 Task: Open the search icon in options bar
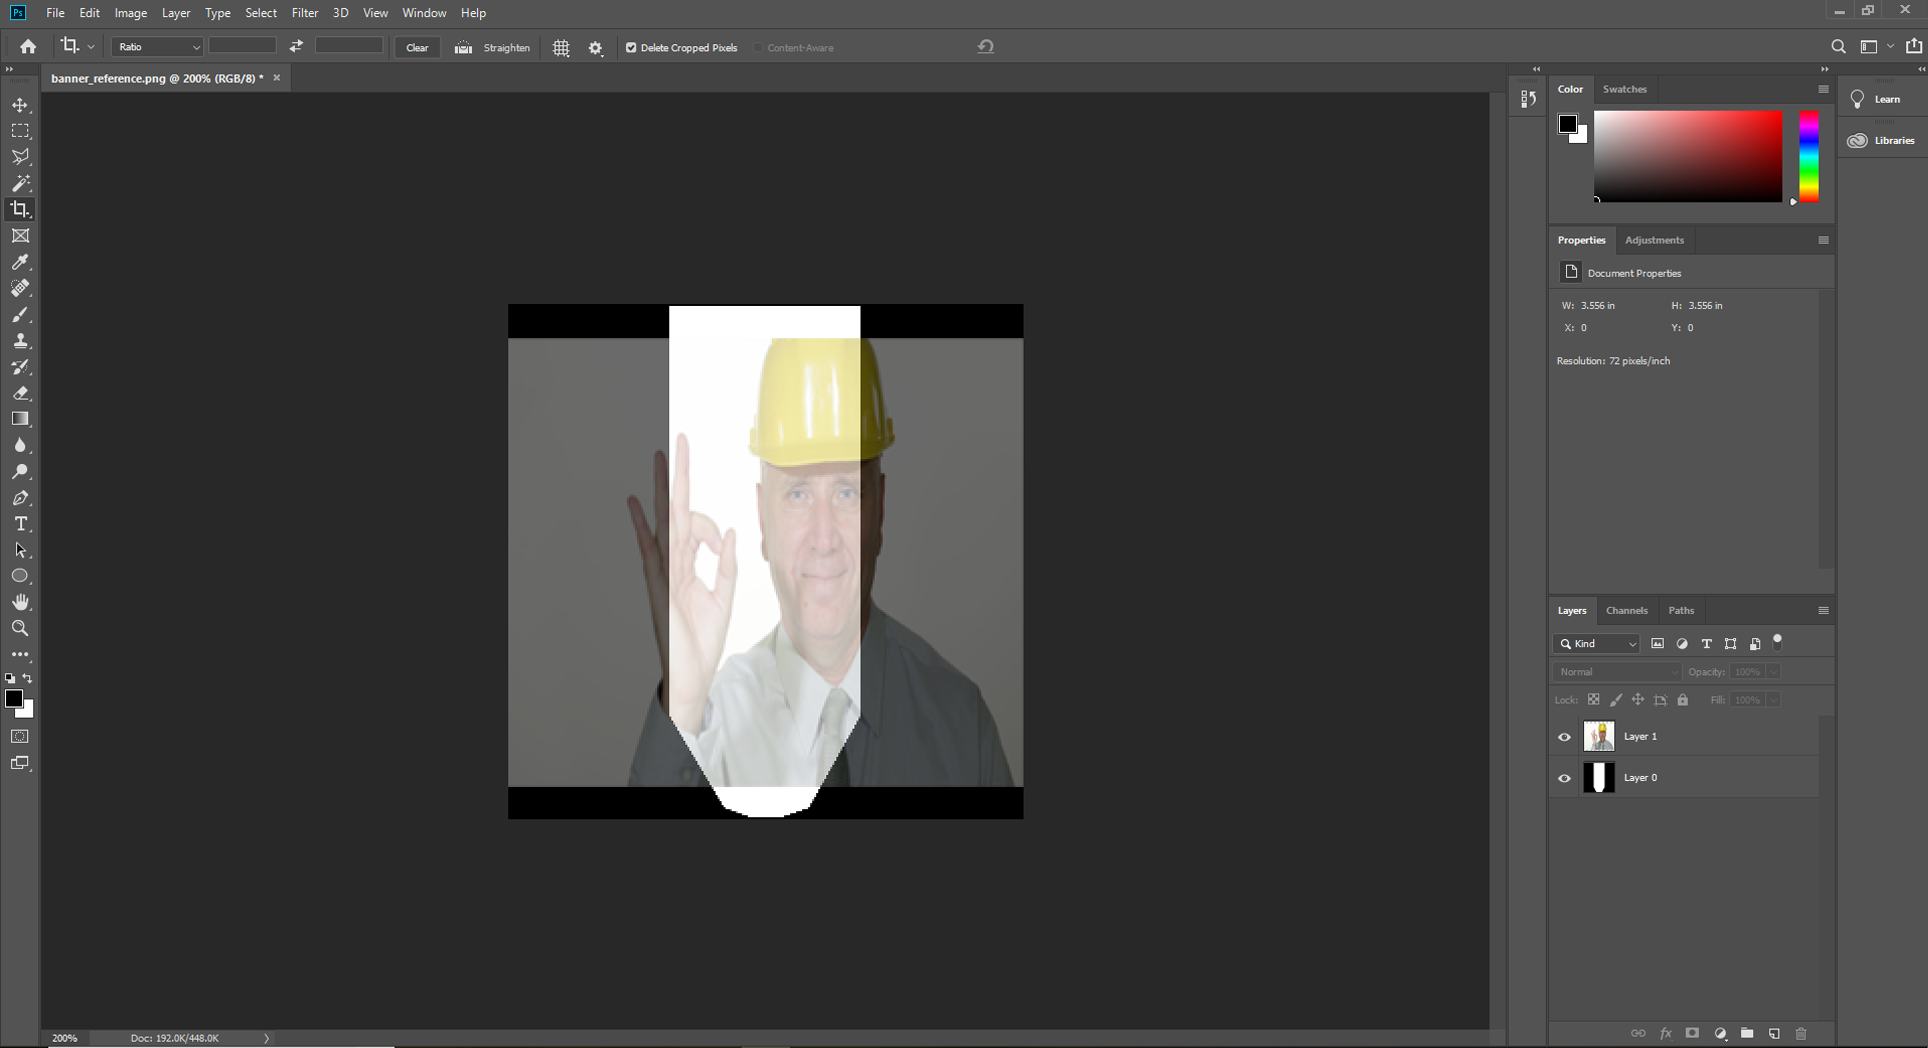1838,46
